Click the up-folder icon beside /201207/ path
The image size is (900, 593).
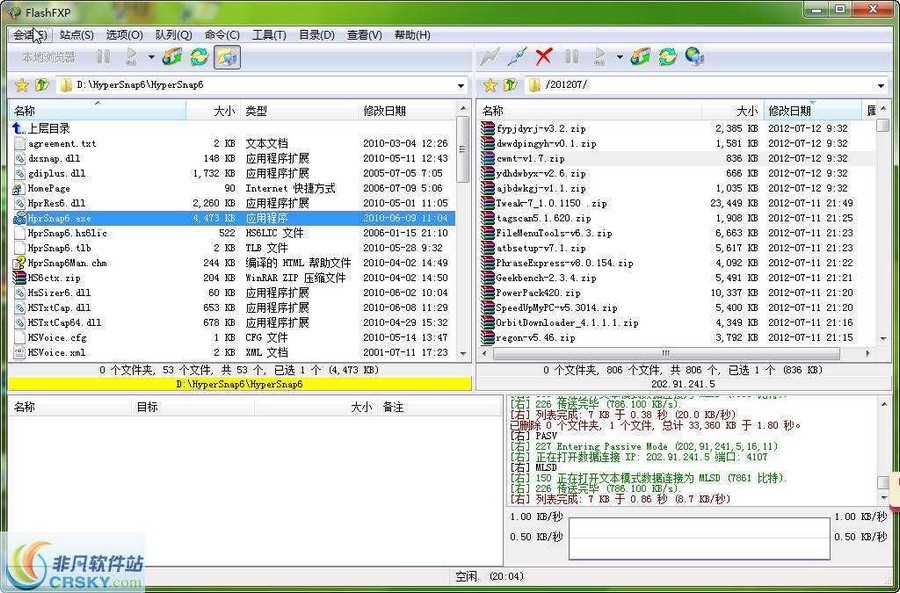click(510, 86)
